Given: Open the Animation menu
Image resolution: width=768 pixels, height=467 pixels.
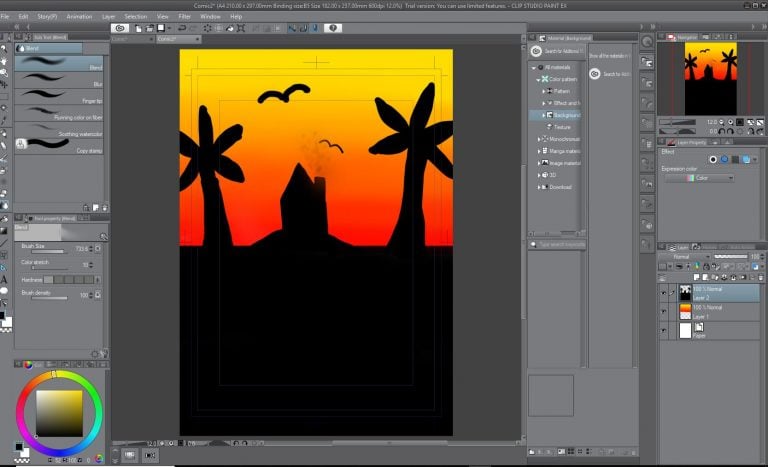Looking at the screenshot, I should pos(79,16).
